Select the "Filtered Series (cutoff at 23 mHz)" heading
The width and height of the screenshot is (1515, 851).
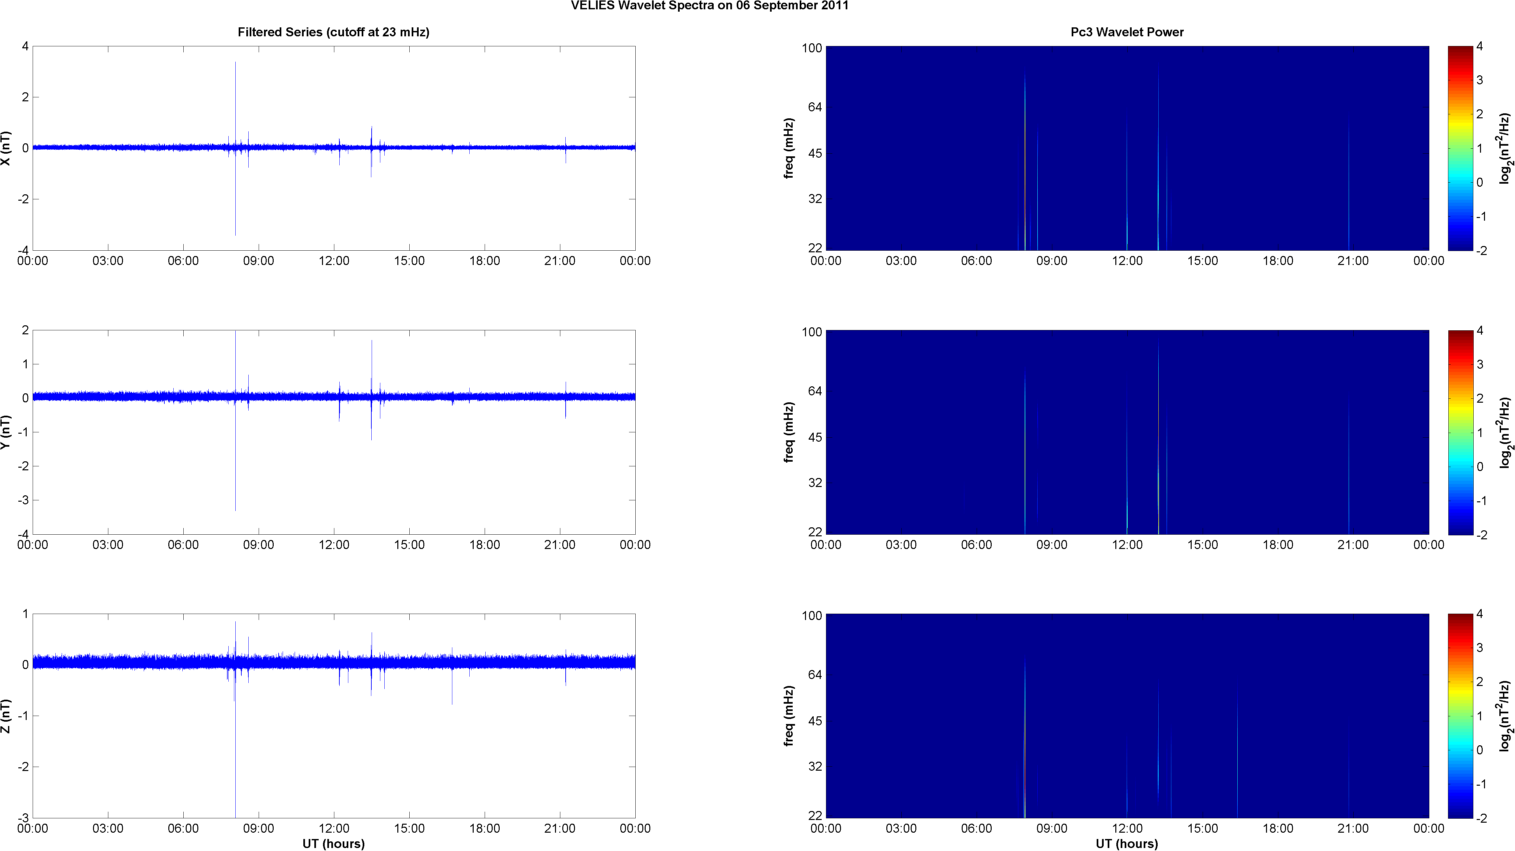[333, 32]
